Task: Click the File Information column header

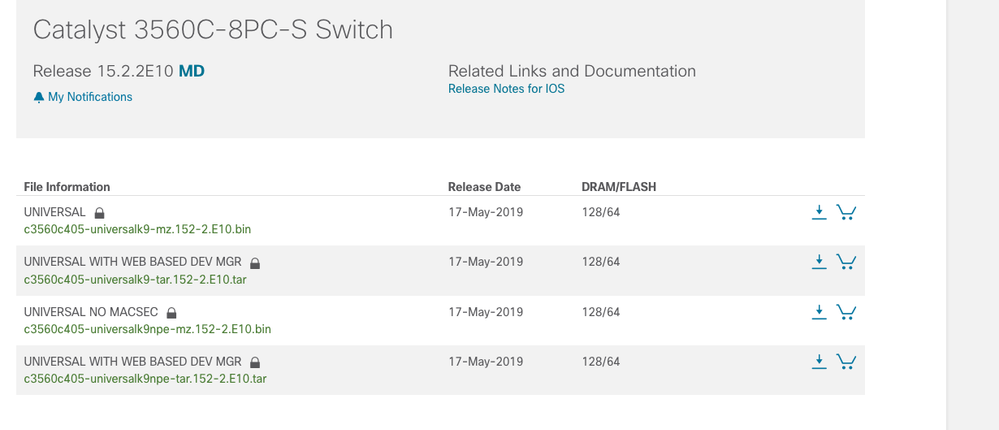Action: pos(67,187)
